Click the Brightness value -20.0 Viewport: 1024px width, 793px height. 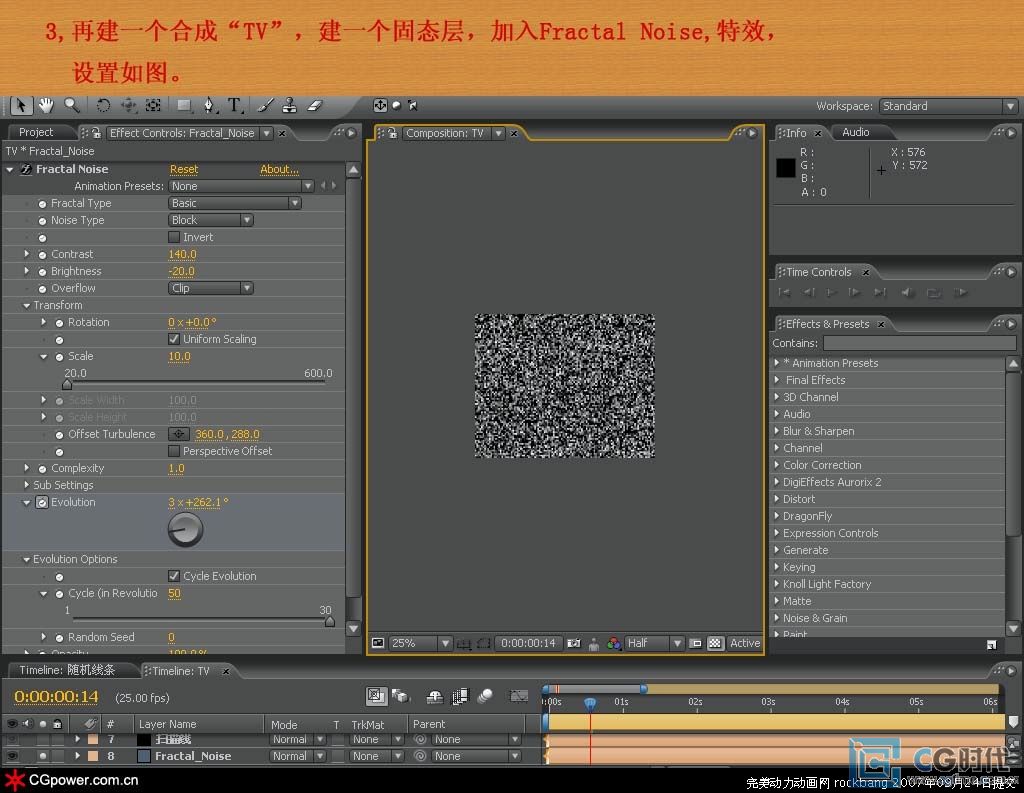click(x=182, y=271)
